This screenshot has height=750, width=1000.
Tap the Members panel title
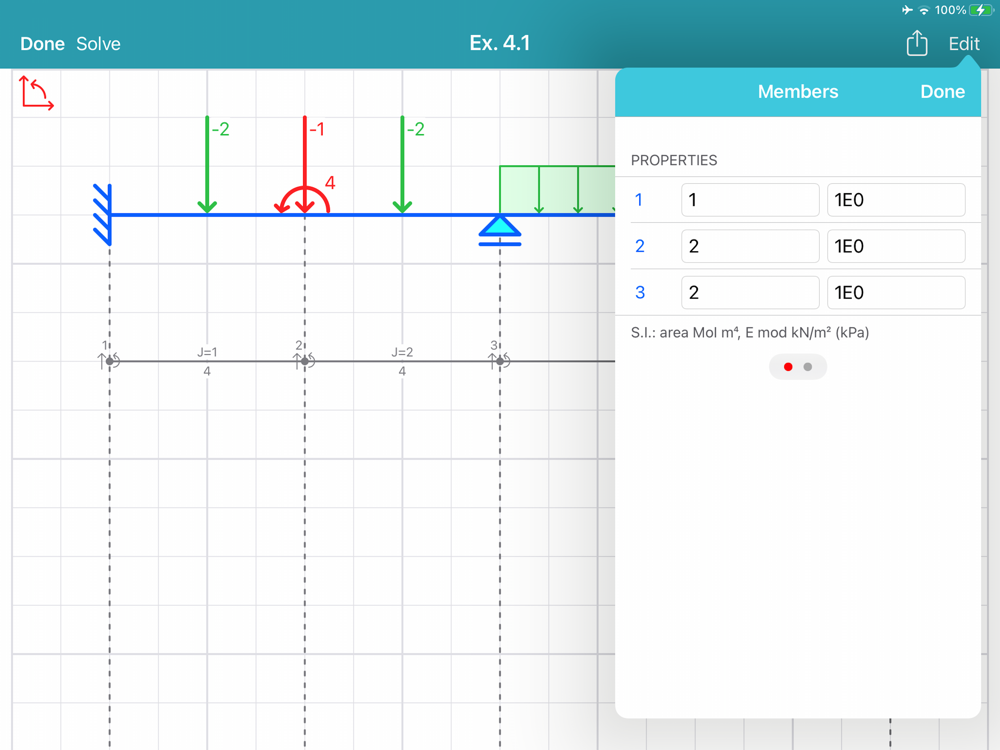(x=798, y=92)
